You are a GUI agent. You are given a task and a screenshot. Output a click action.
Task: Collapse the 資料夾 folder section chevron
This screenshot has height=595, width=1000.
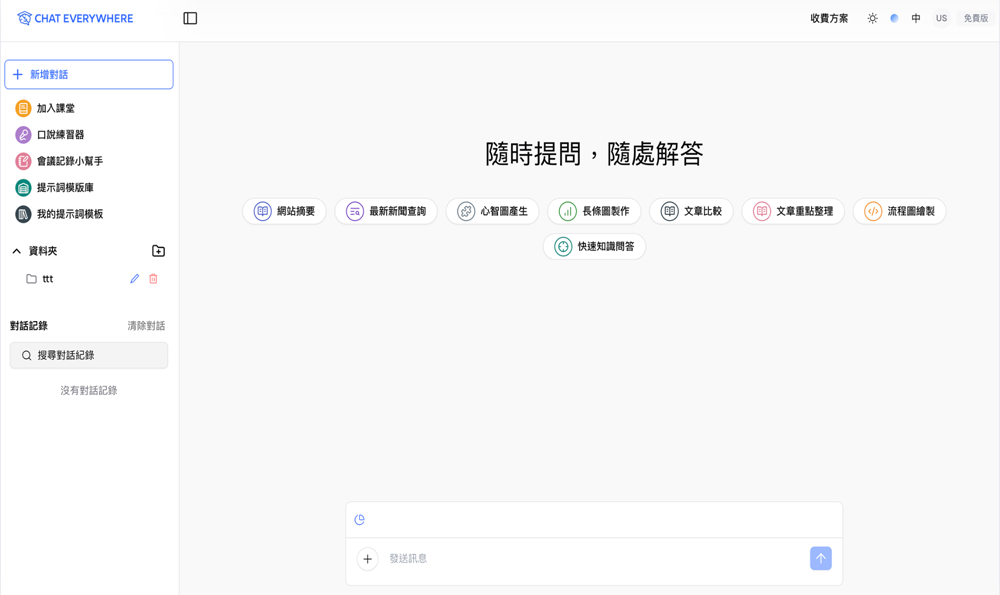click(17, 251)
